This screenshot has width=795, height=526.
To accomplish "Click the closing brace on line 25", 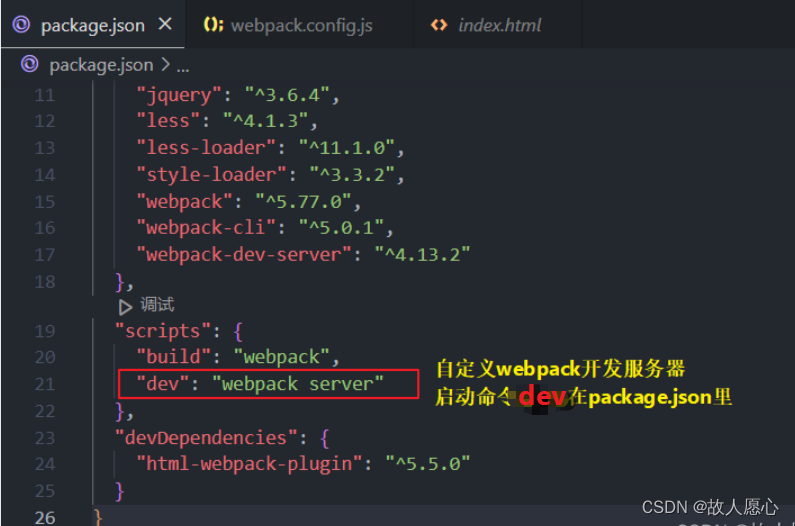I will [x=120, y=491].
